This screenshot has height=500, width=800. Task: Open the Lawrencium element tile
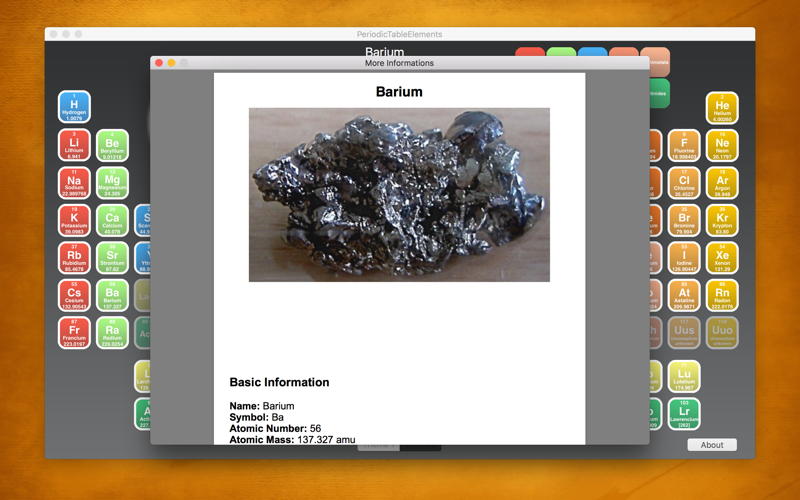684,414
